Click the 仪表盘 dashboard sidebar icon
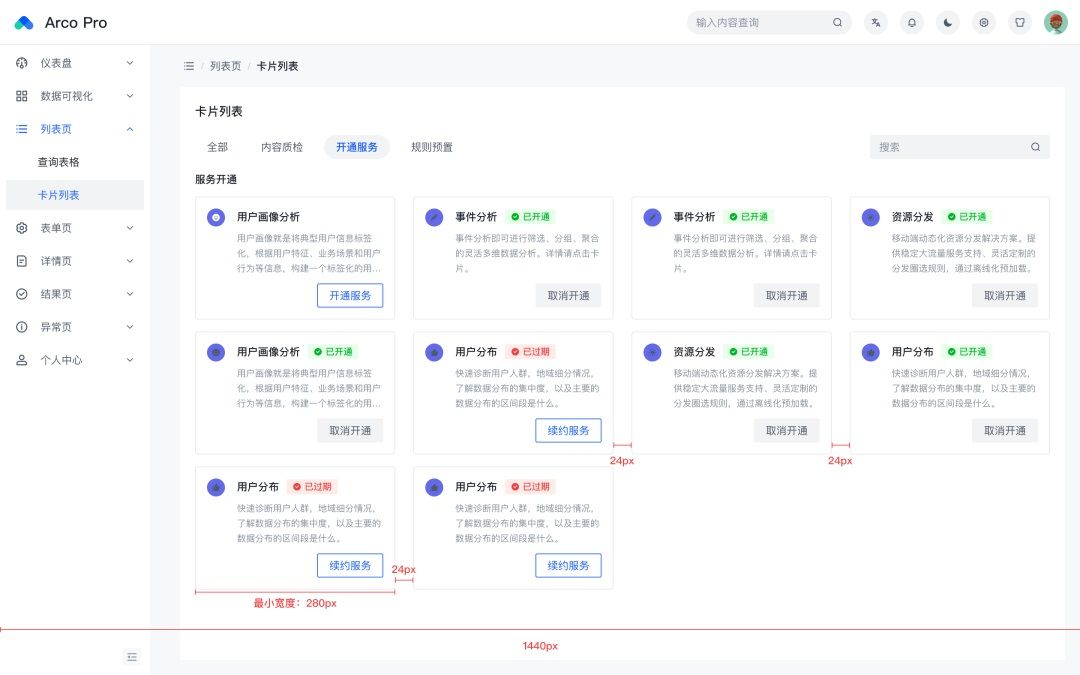This screenshot has height=675, width=1080. [22, 63]
